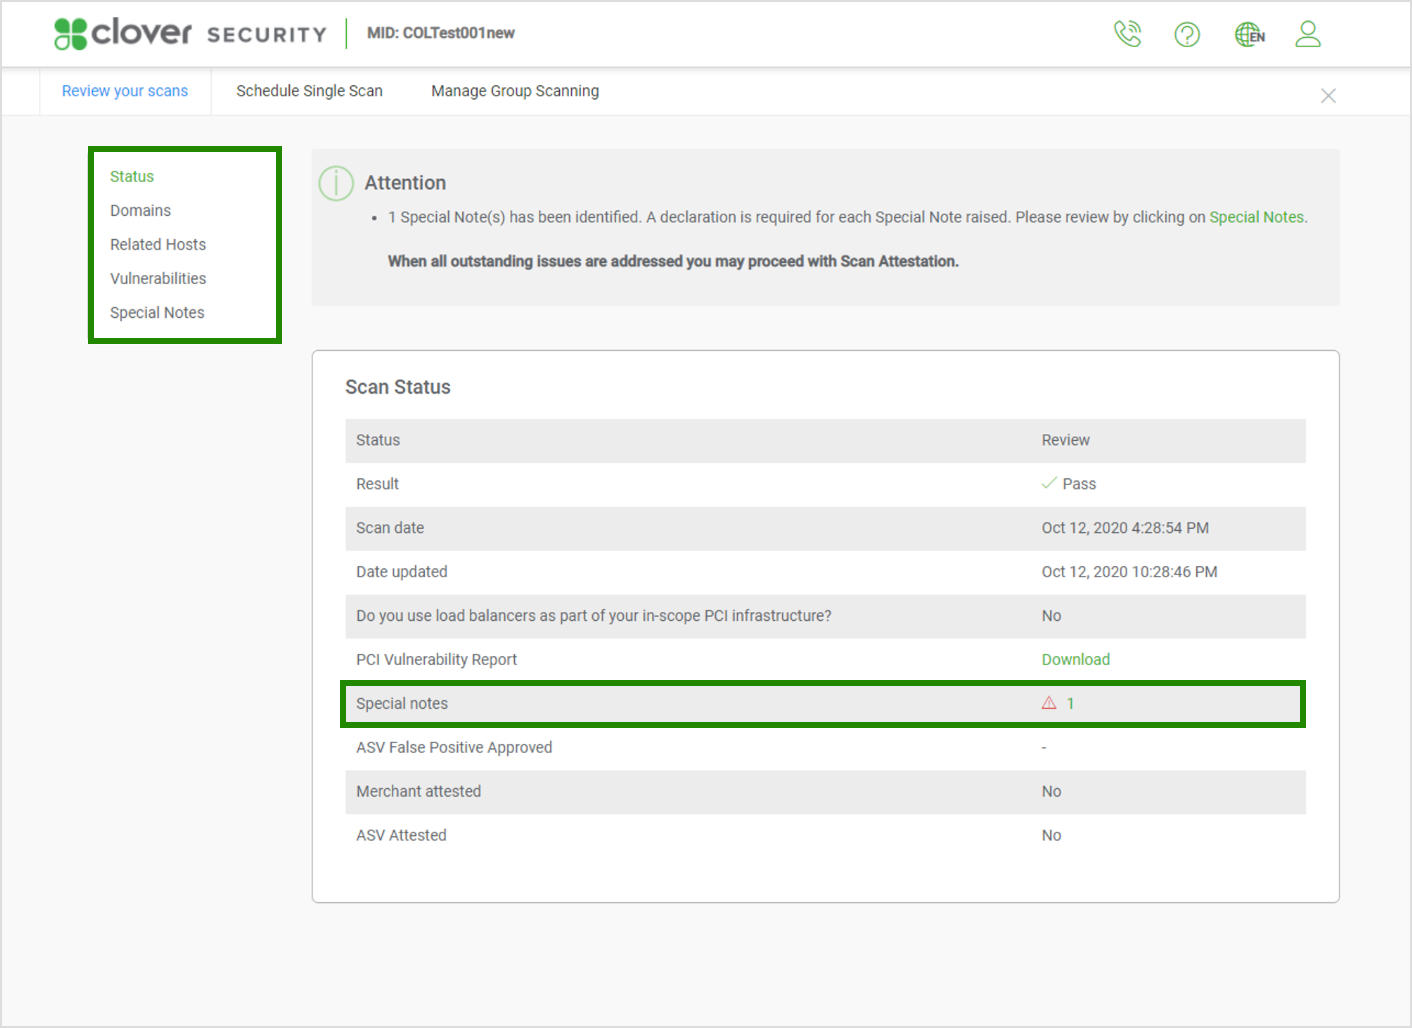Select Domains in the side menu
1412x1028 pixels.
click(x=140, y=210)
